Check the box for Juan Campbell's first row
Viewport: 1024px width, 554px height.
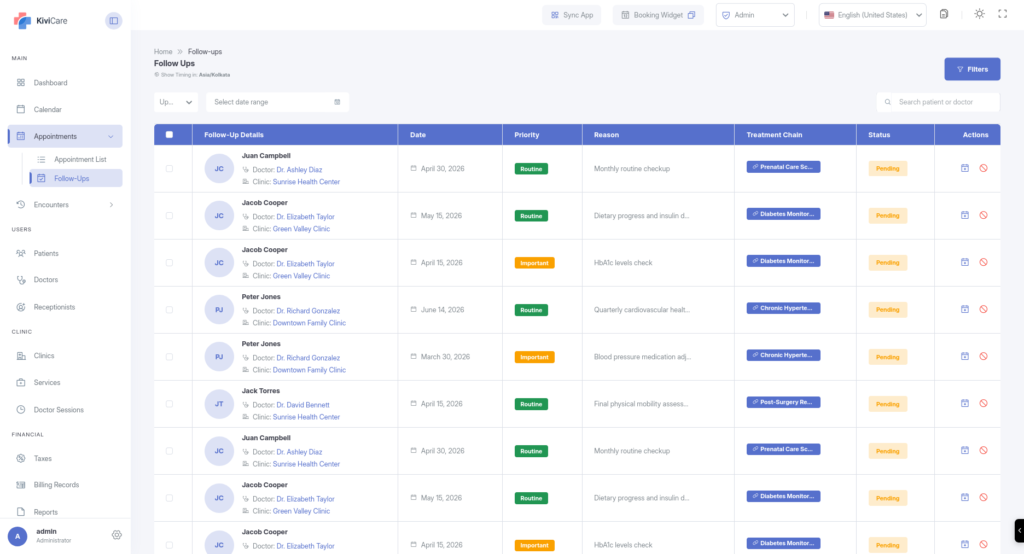point(169,169)
